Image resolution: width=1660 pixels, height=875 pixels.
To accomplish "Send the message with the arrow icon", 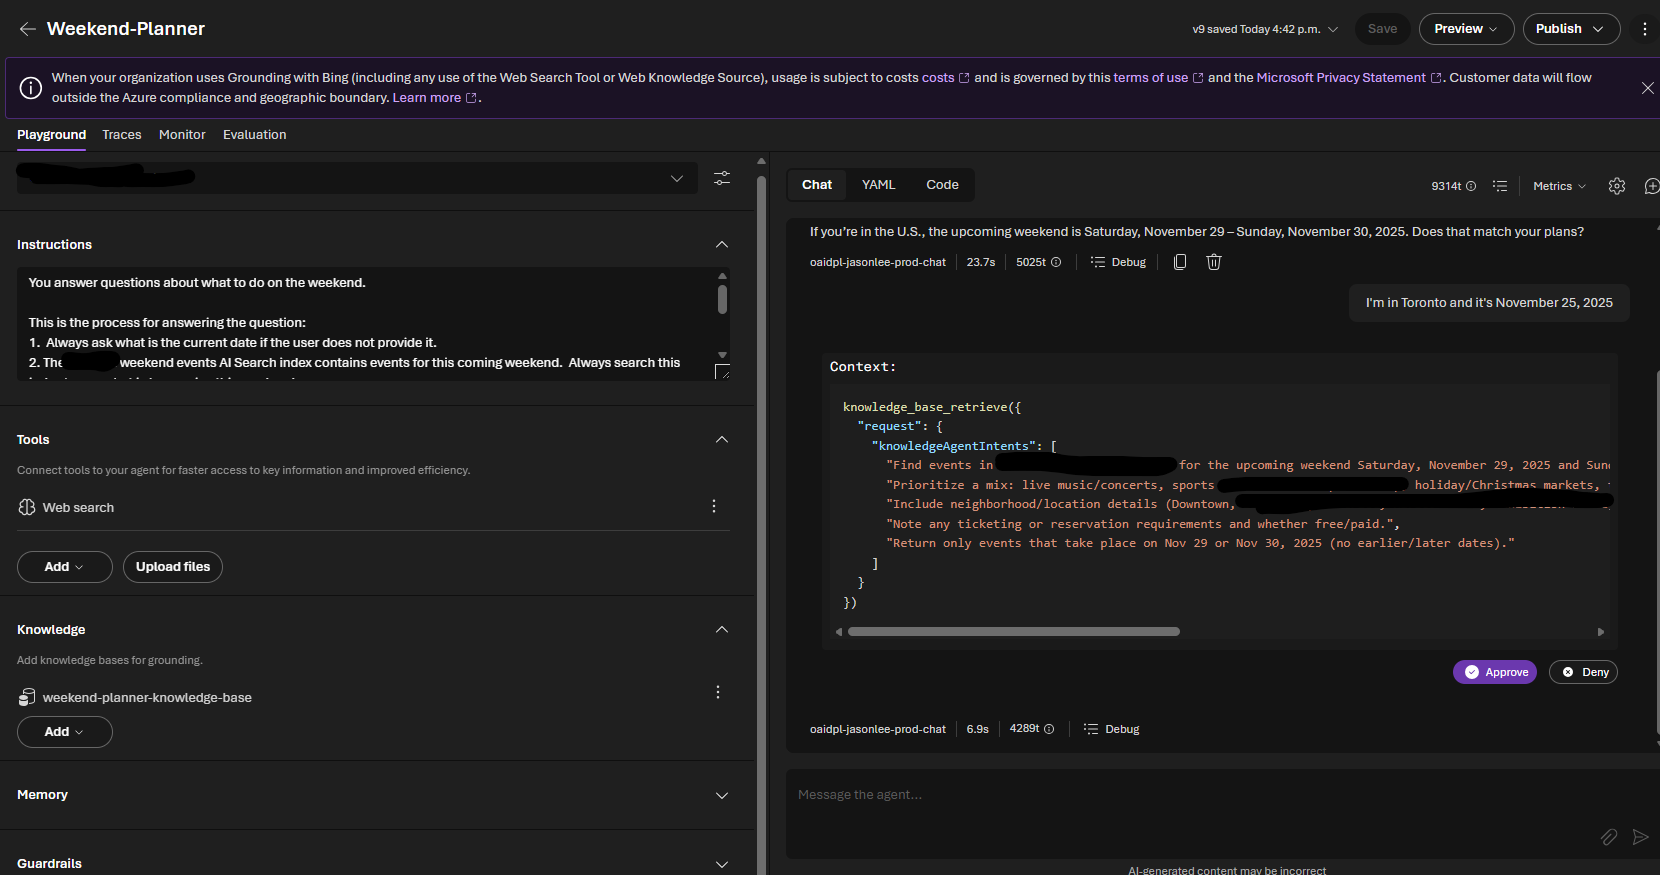I will (1641, 837).
